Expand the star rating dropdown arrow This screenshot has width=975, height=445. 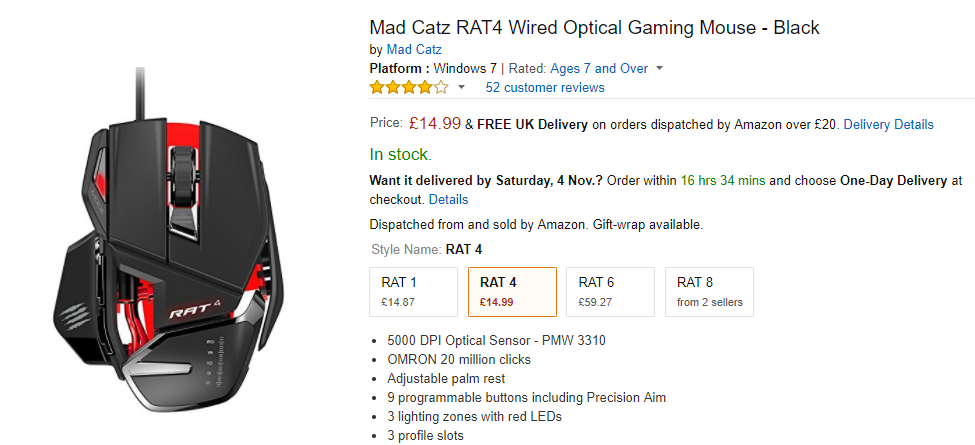coord(461,88)
